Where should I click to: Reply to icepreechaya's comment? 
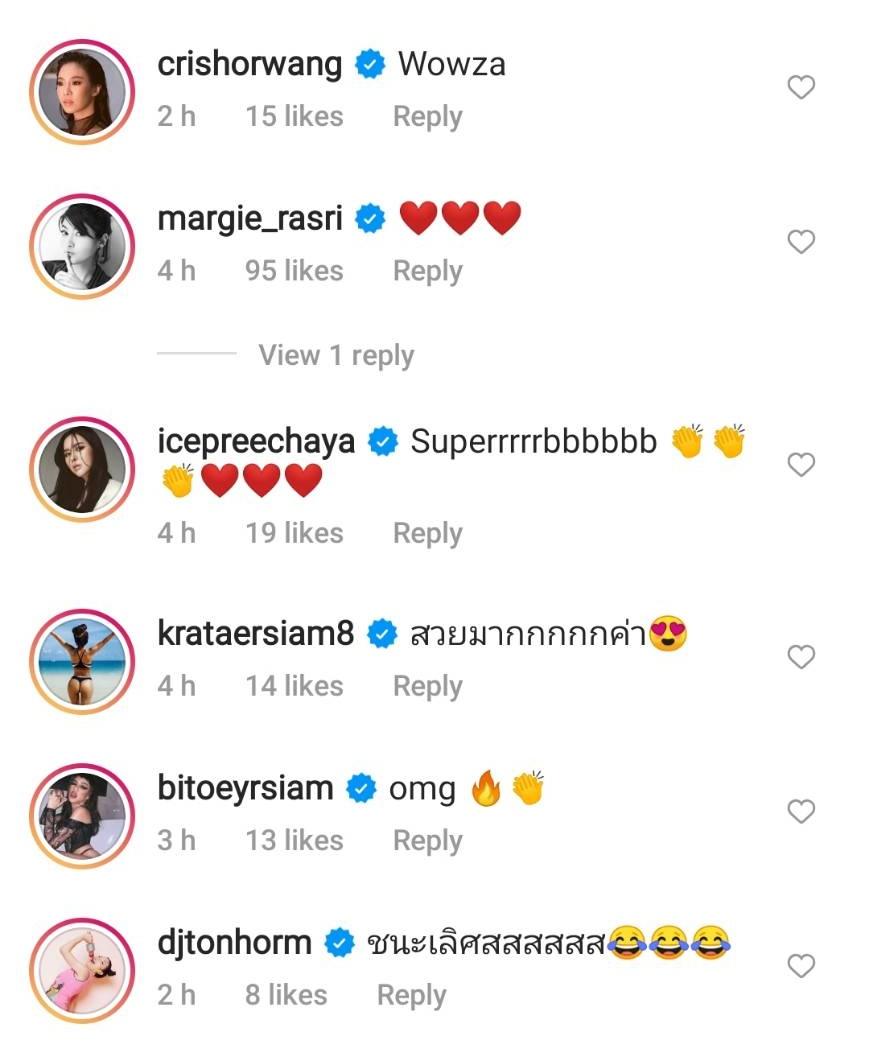coord(427,533)
